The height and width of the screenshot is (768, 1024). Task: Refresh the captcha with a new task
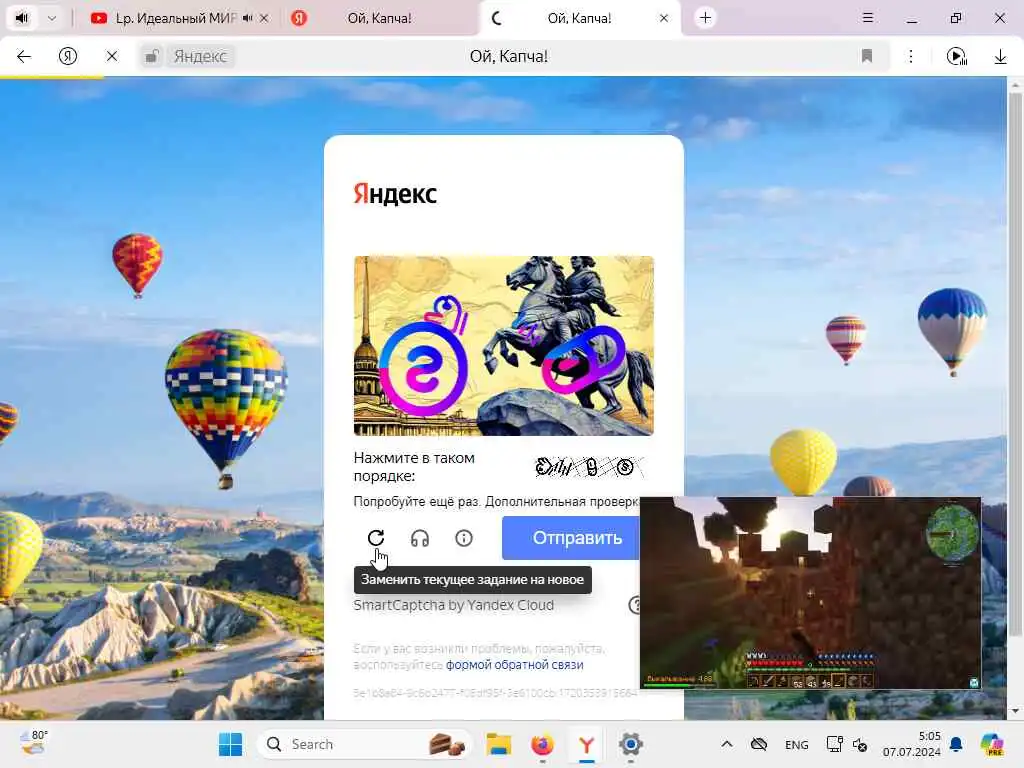click(376, 538)
